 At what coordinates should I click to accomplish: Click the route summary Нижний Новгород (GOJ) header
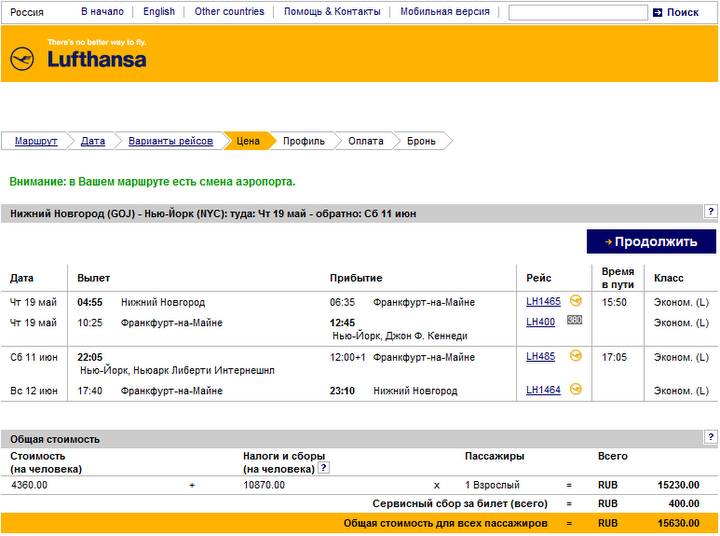coord(213,214)
